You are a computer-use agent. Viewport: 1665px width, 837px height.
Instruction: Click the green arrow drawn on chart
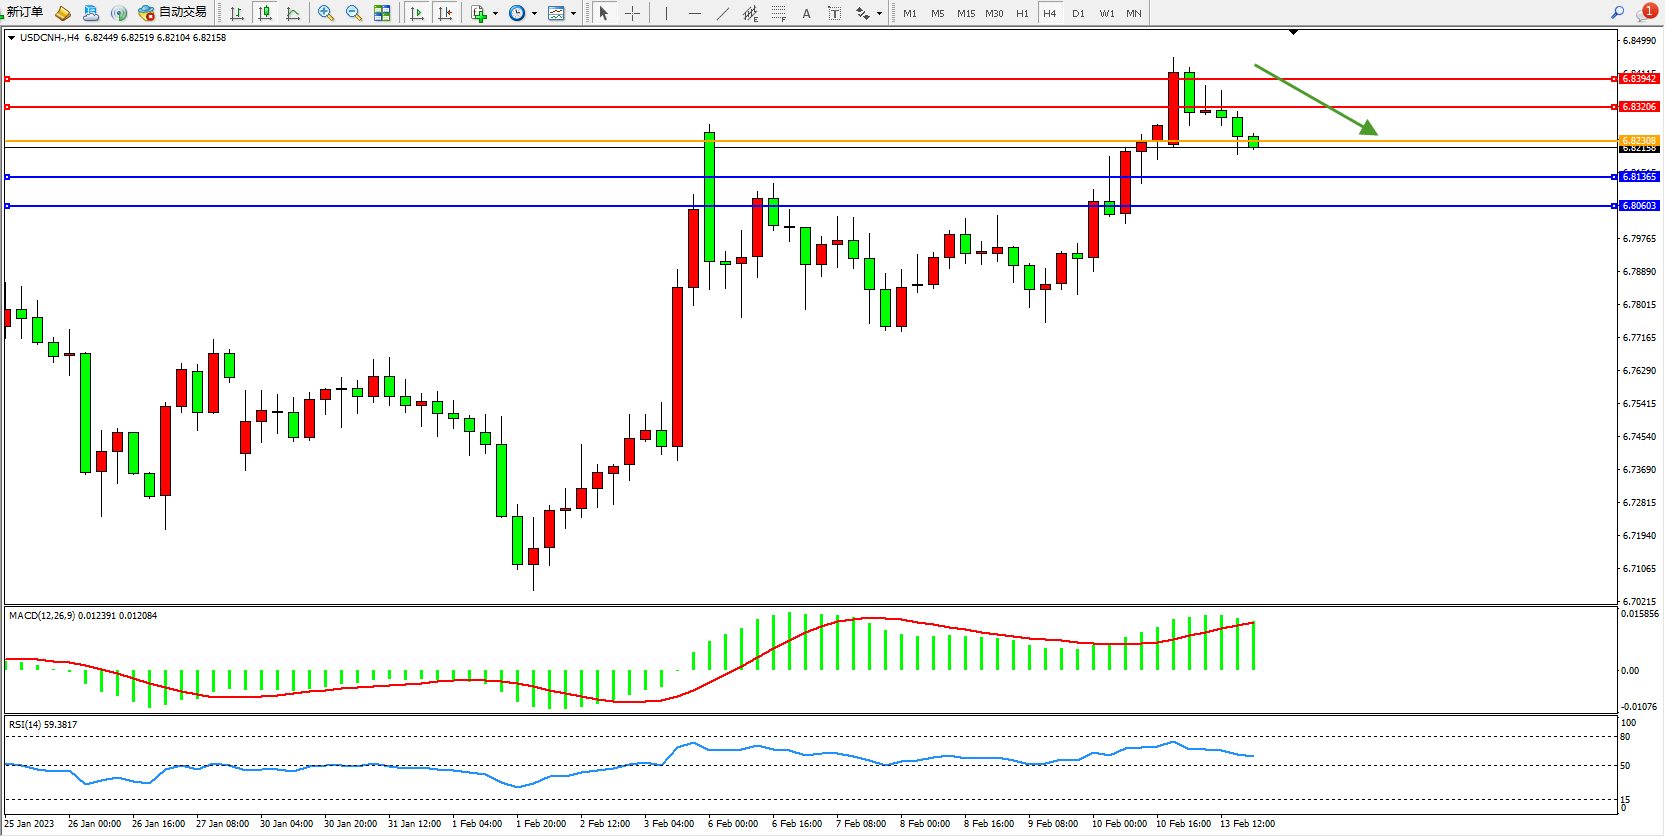pos(1316,99)
